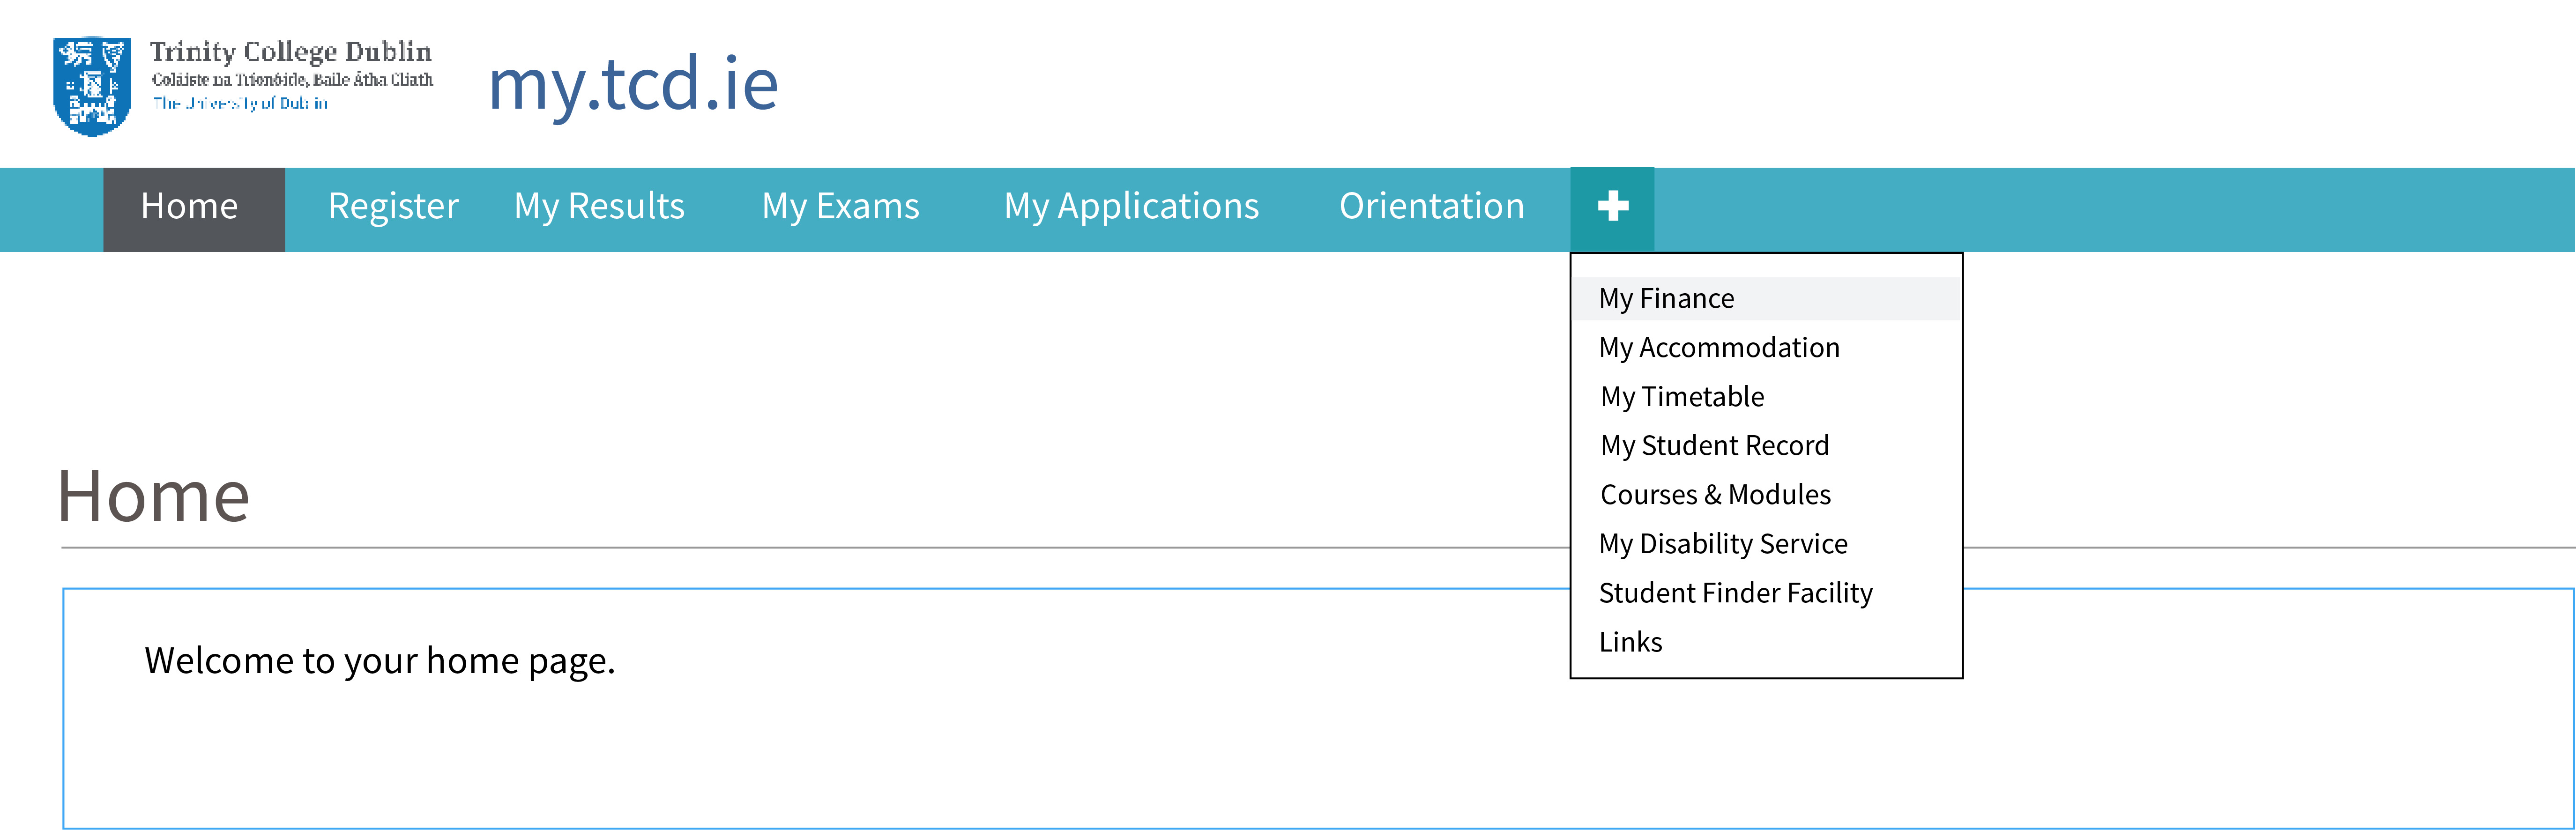Viewport: 2576px width, 830px height.
Task: Open the My Applications tab
Action: 1131,207
